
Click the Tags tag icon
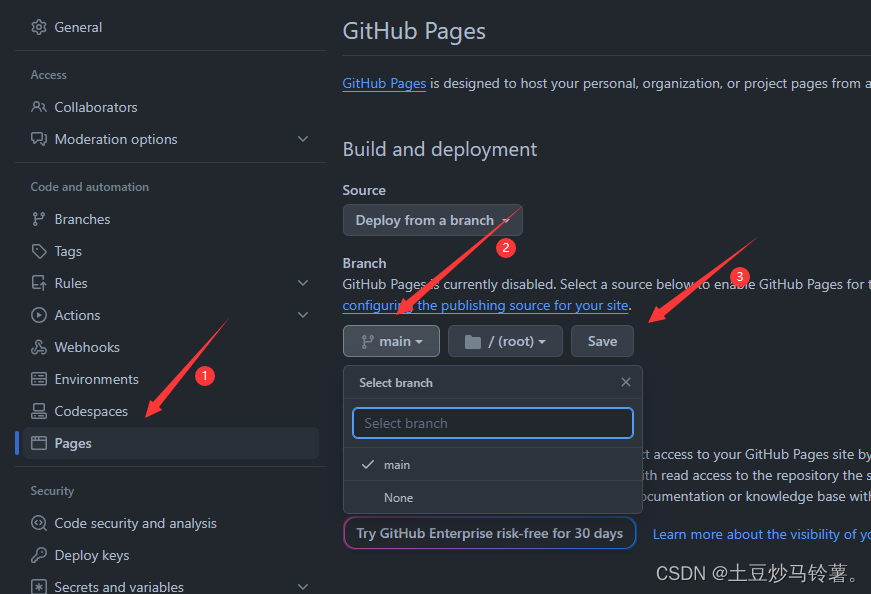tap(39, 251)
